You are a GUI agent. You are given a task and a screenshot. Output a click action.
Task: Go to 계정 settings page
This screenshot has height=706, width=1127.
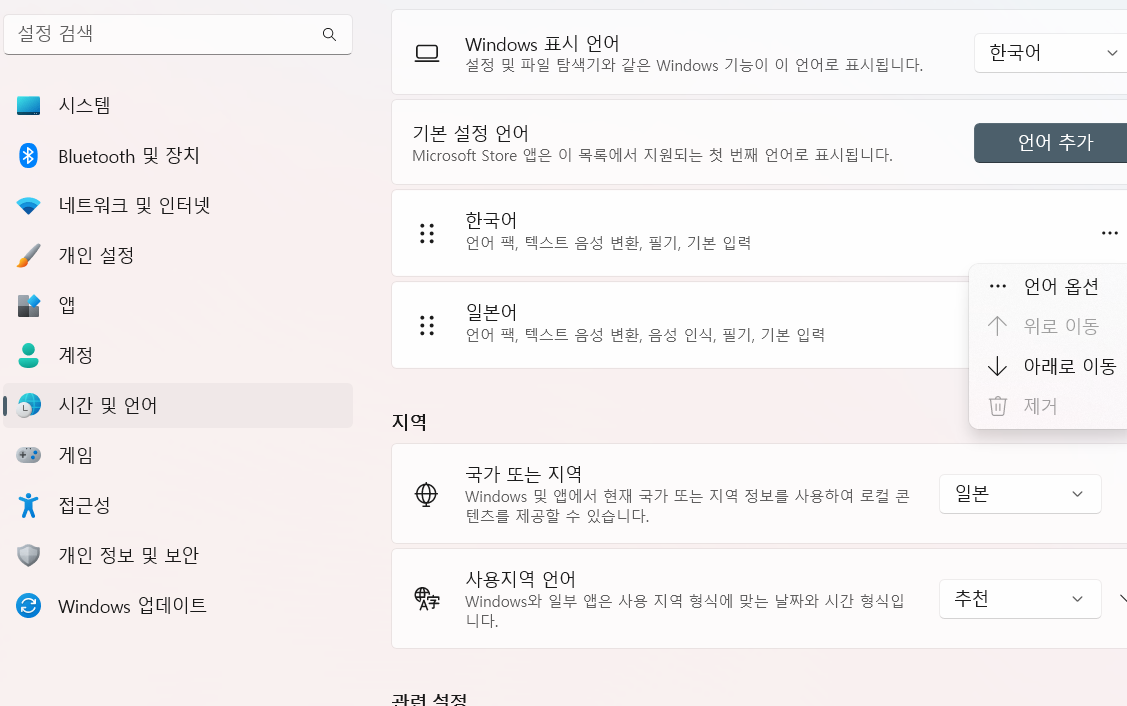76,355
